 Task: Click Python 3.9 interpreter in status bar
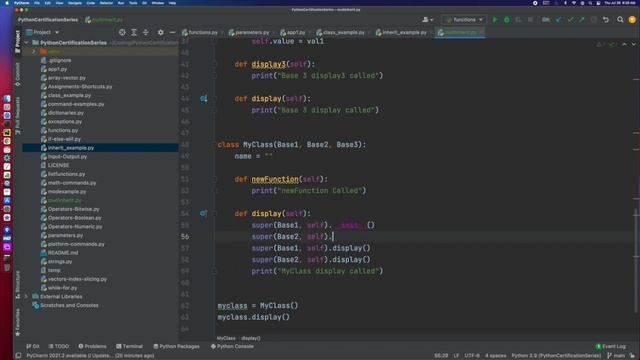click(x=556, y=356)
